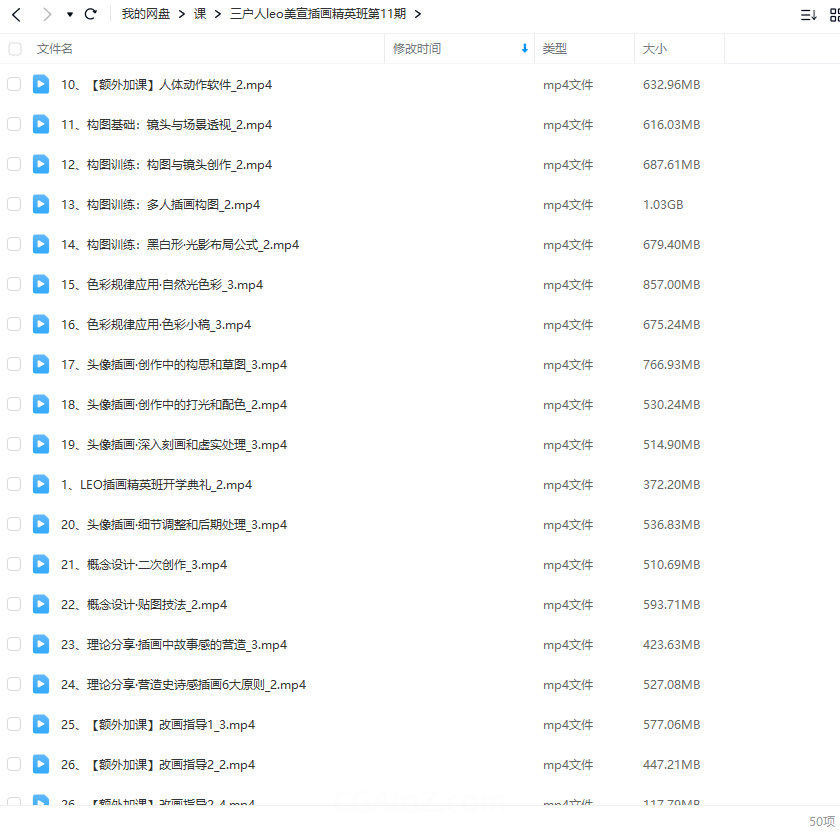Open 20、头像插画·细节调整和后期处理_3.mp4
Image resolution: width=840 pixels, height=832 pixels.
174,525
